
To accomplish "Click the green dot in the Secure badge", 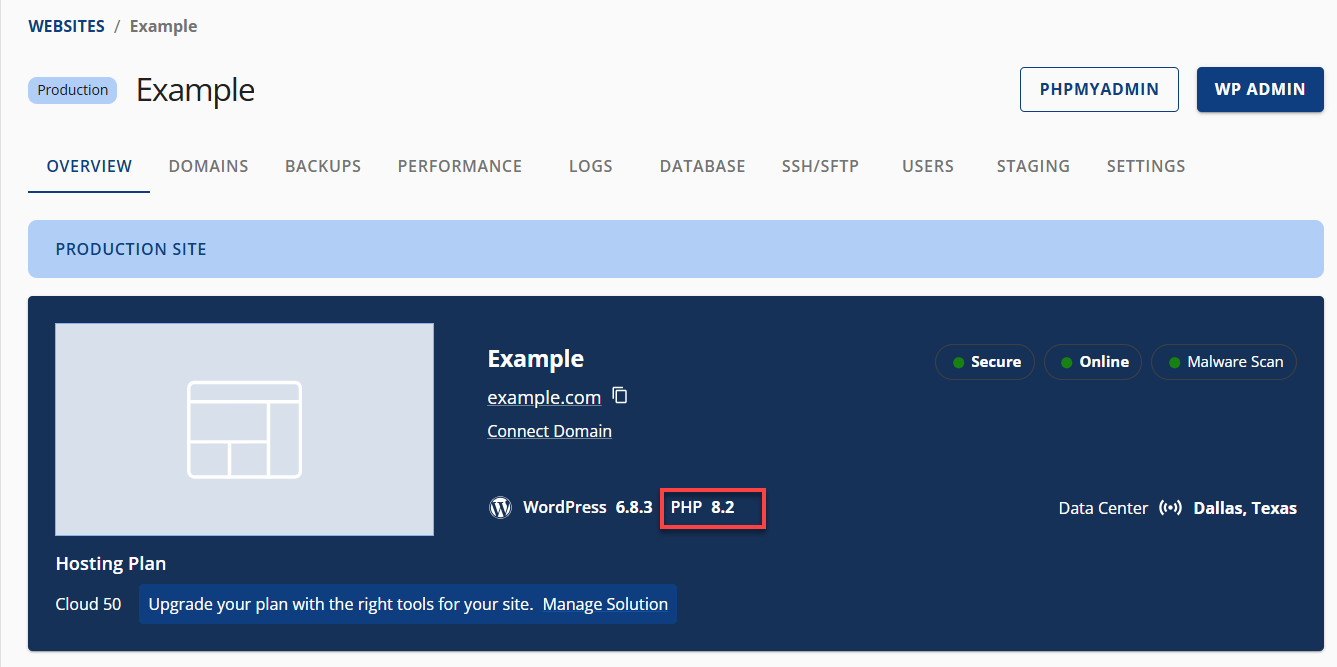I will tap(959, 362).
